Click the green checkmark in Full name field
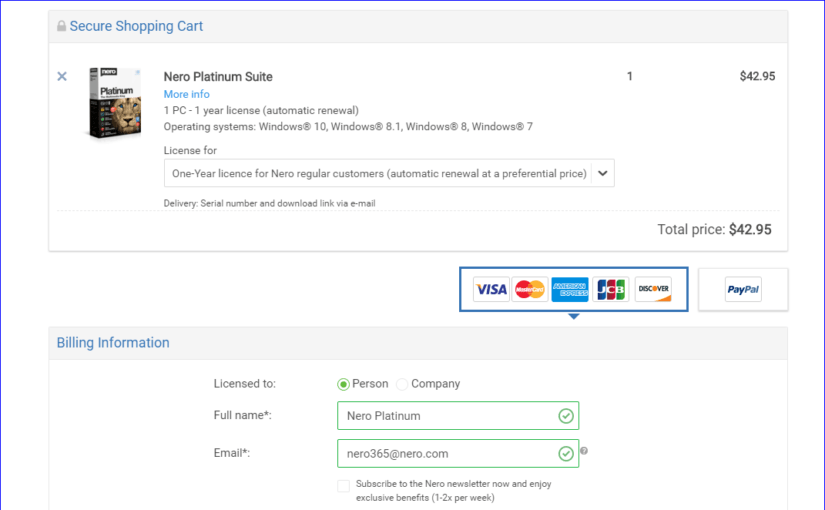The width and height of the screenshot is (825, 510). coord(566,416)
